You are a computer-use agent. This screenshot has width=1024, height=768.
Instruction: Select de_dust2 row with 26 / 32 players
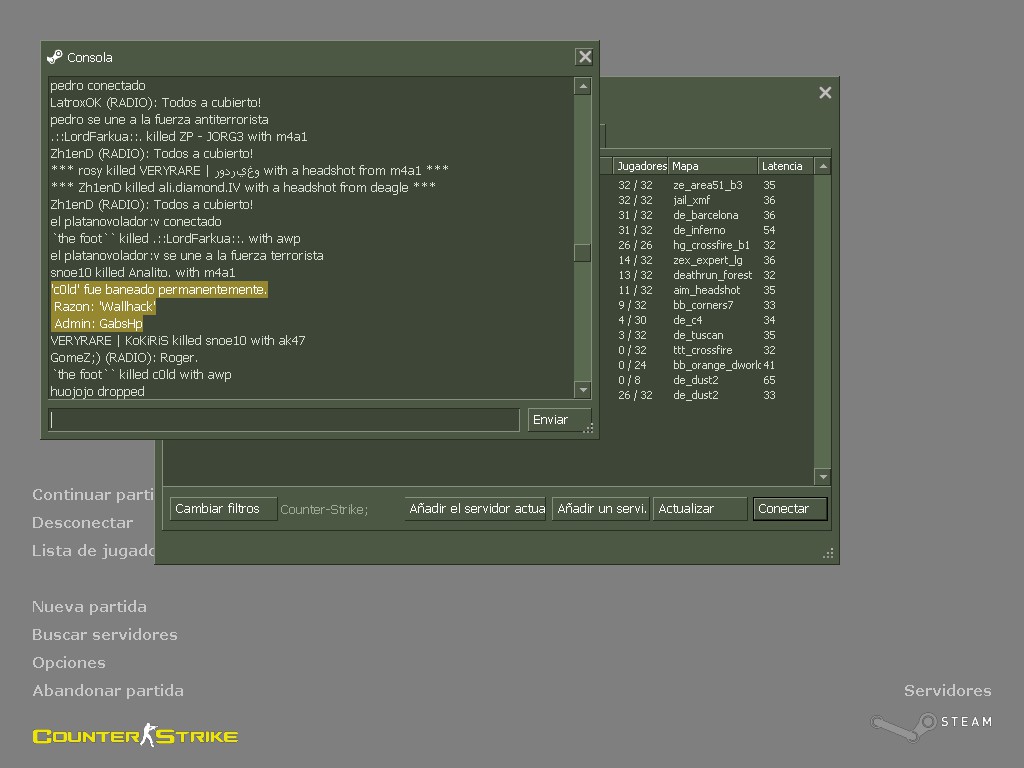(x=707, y=396)
